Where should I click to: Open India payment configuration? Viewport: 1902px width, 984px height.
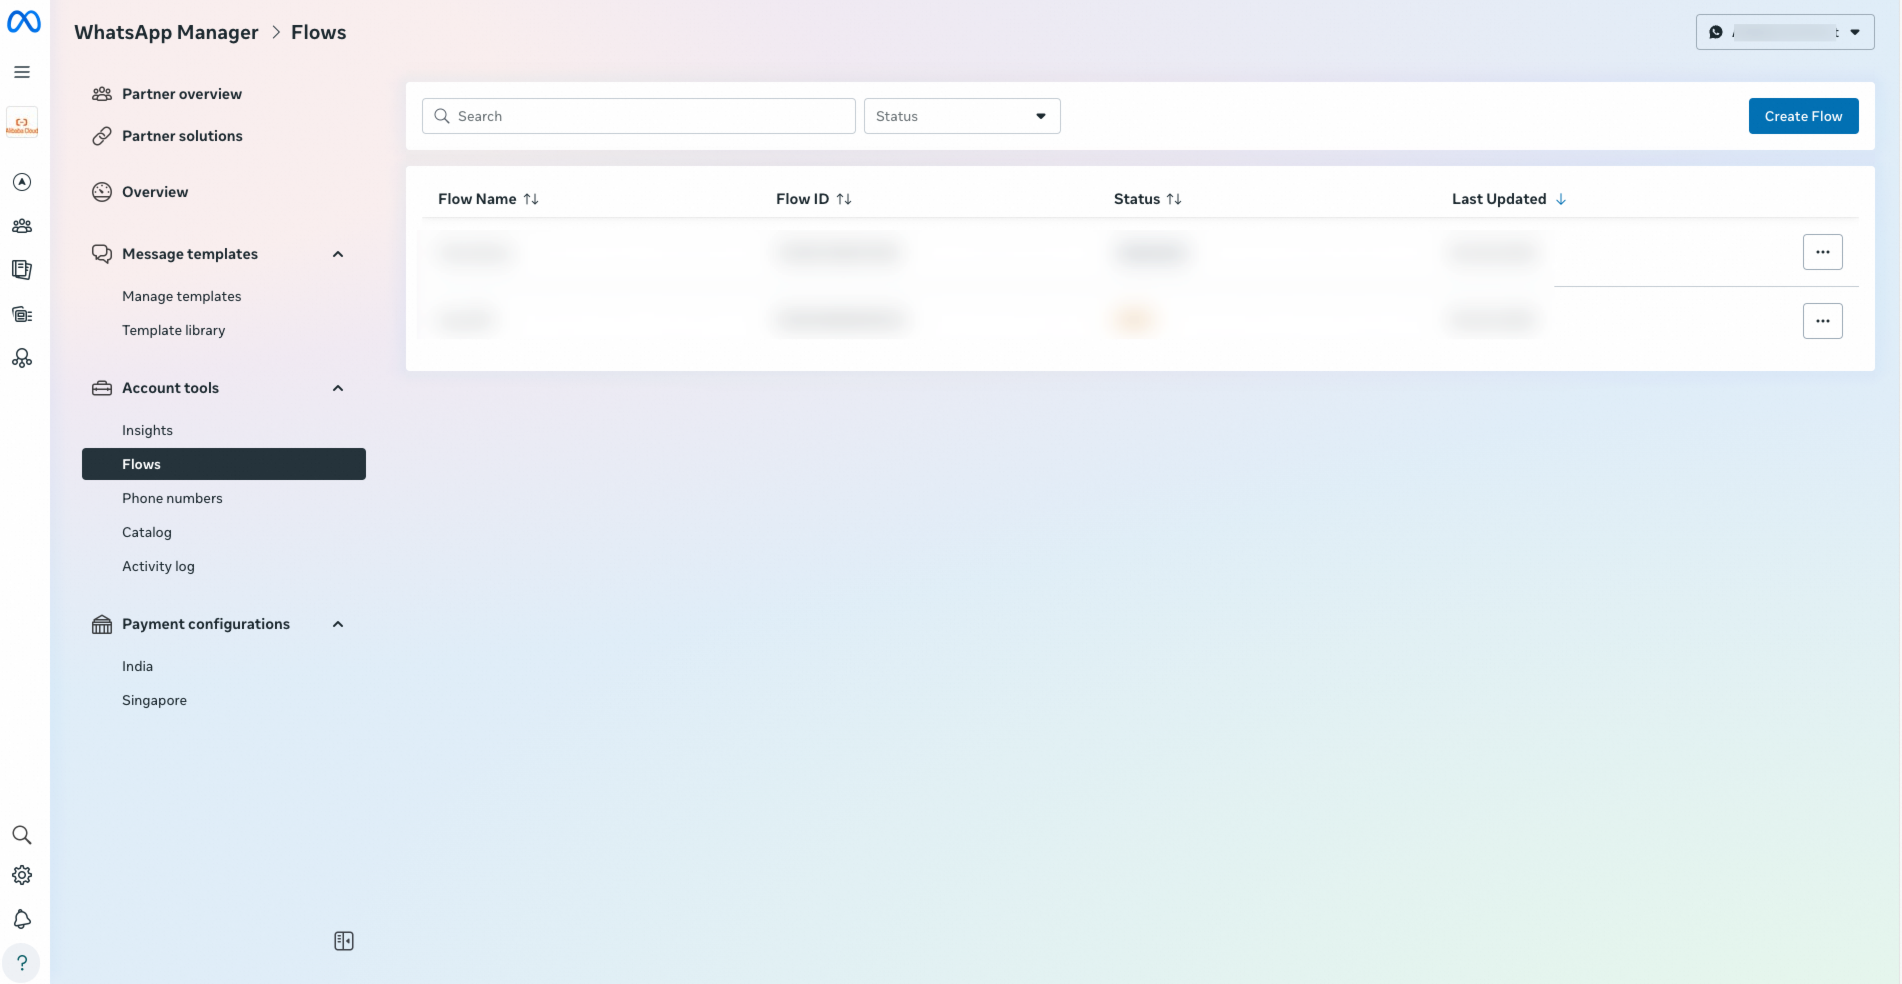pos(138,666)
